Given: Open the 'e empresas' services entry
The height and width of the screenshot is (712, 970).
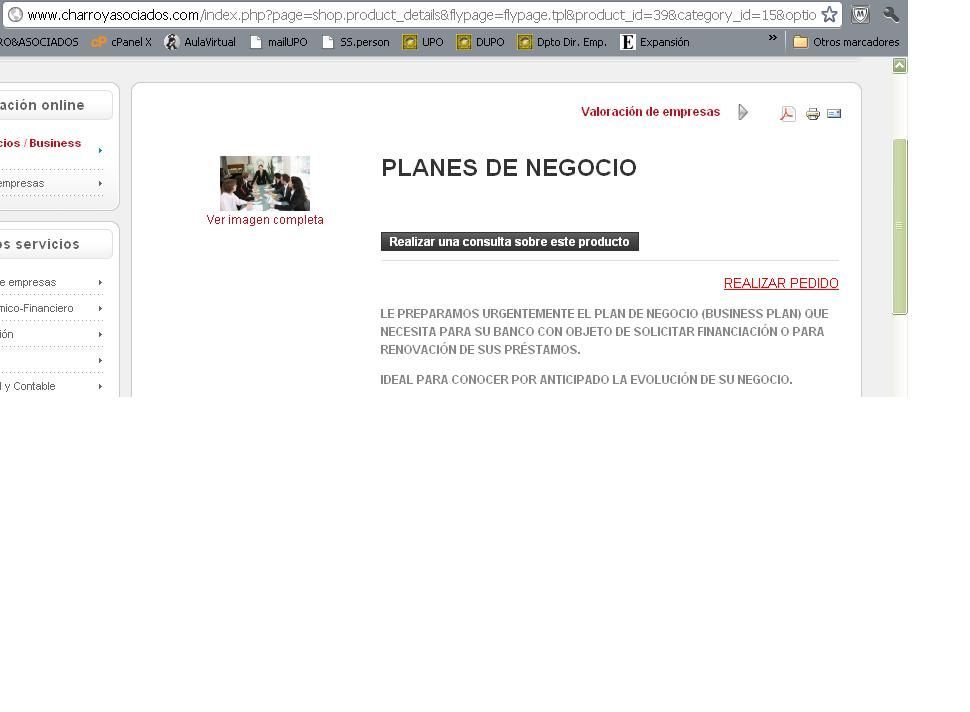Looking at the screenshot, I should 28,282.
